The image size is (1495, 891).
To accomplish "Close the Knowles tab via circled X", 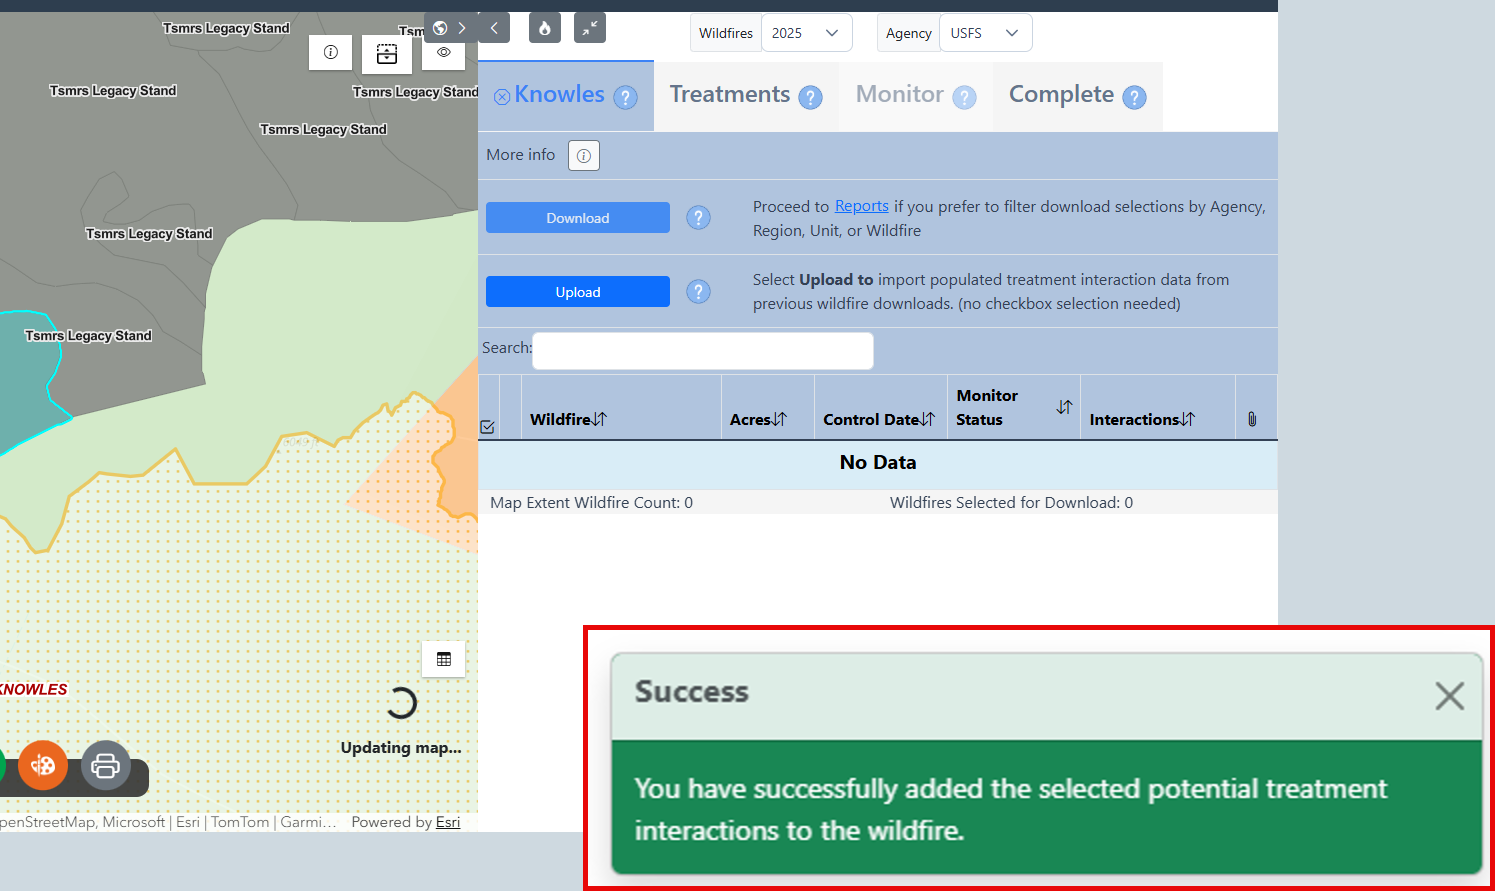I will [x=502, y=97].
